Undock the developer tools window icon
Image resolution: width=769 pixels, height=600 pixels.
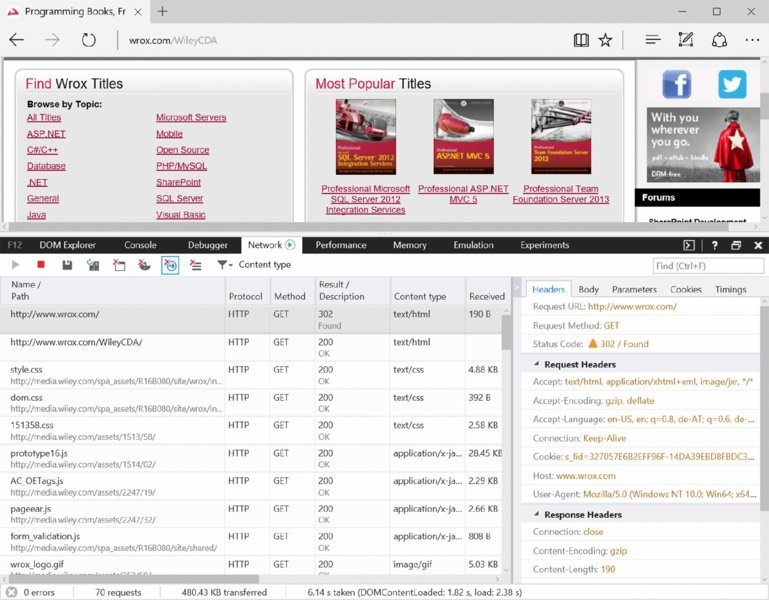tap(736, 245)
